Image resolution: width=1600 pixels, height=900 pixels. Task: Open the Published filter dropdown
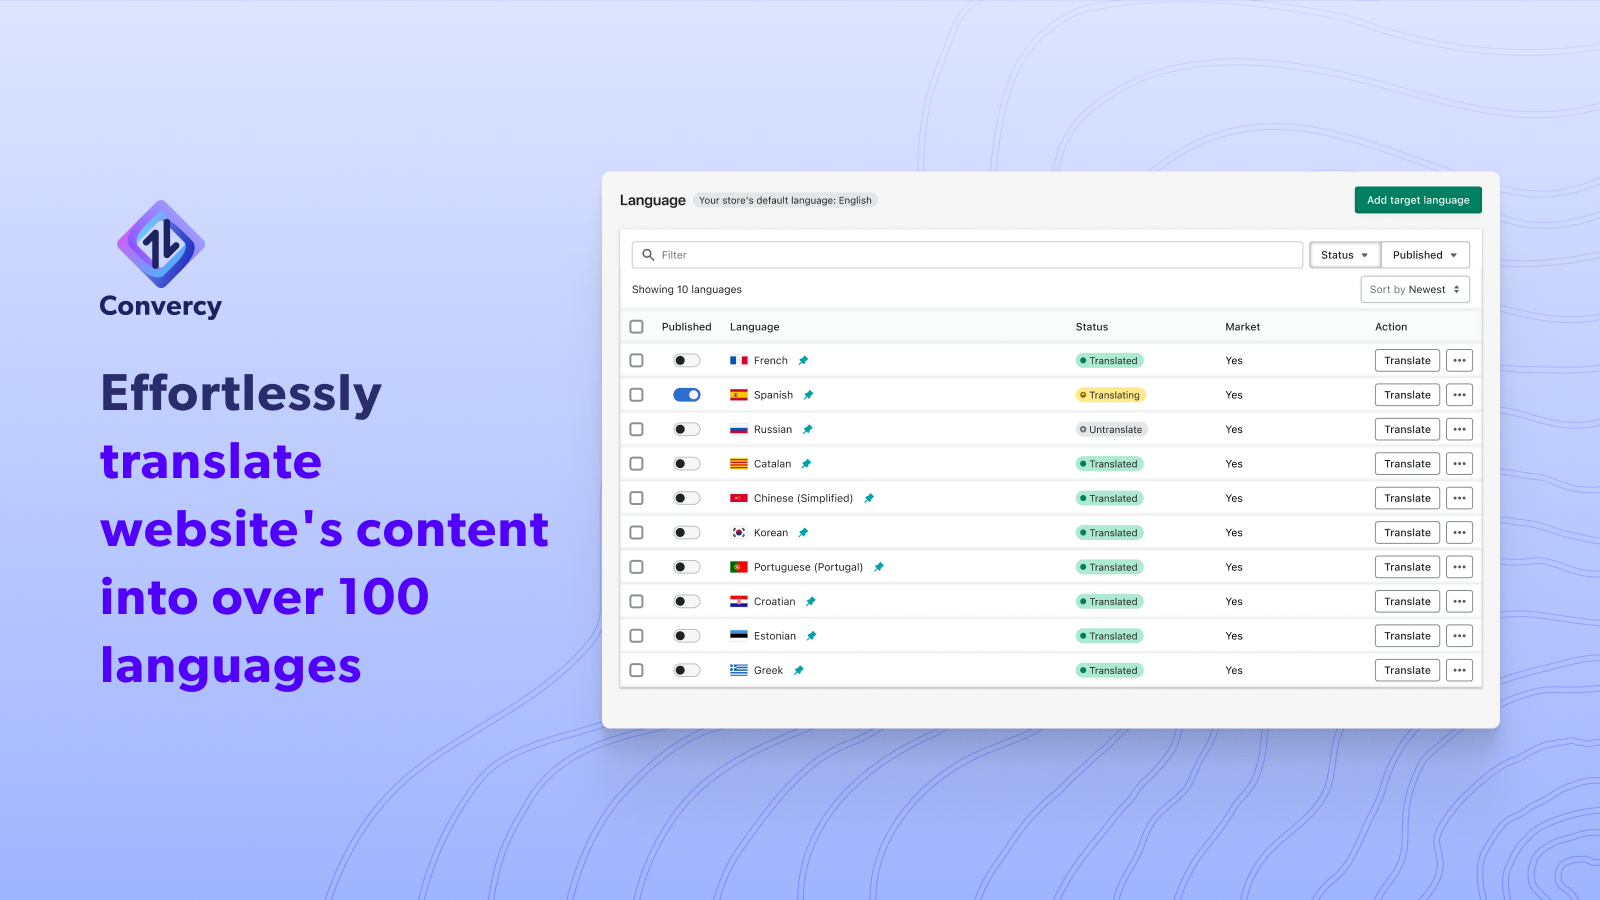click(1425, 255)
